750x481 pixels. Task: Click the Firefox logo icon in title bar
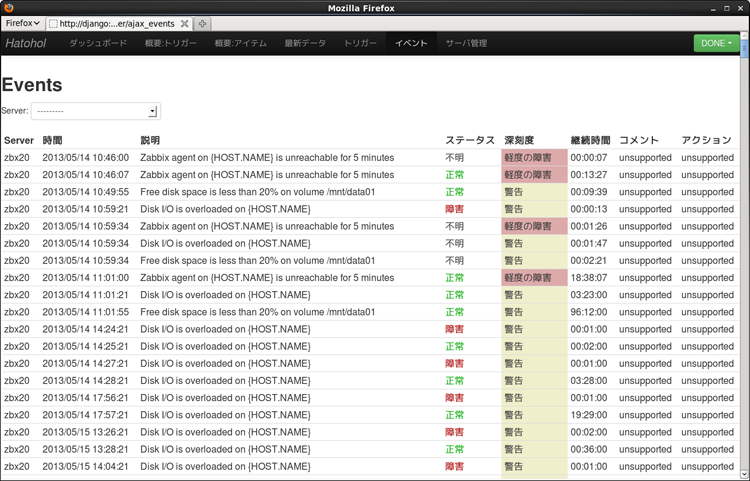(x=9, y=7)
